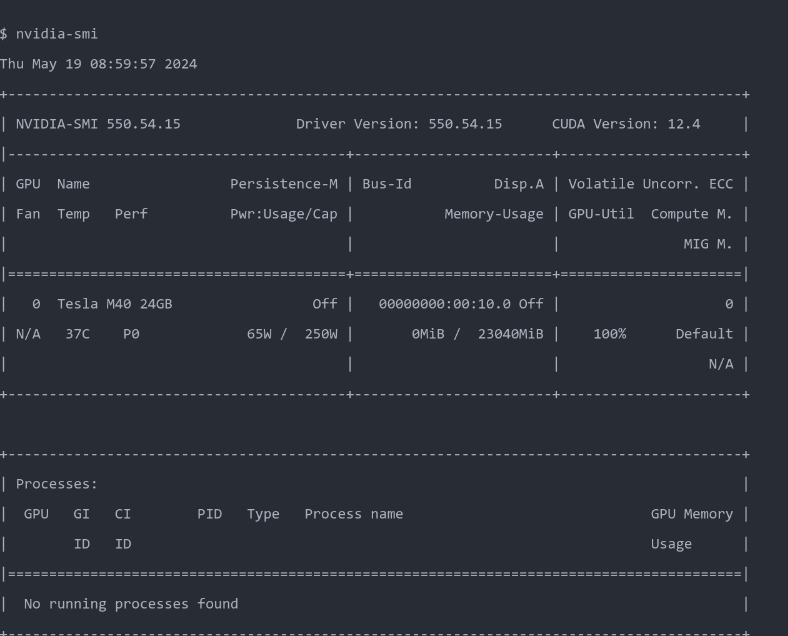
Task: Select the Tesla M40 24GB GPU name
Action: click(115, 304)
